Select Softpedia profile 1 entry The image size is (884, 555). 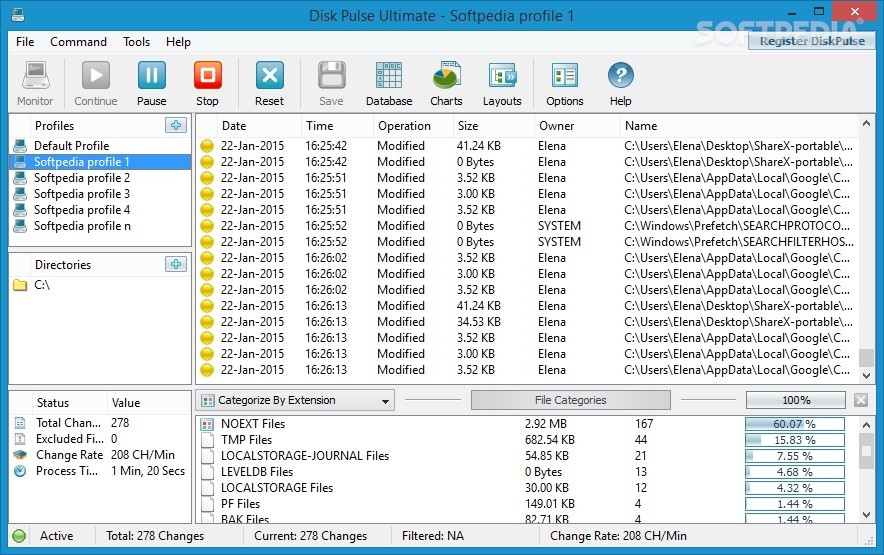[100, 162]
